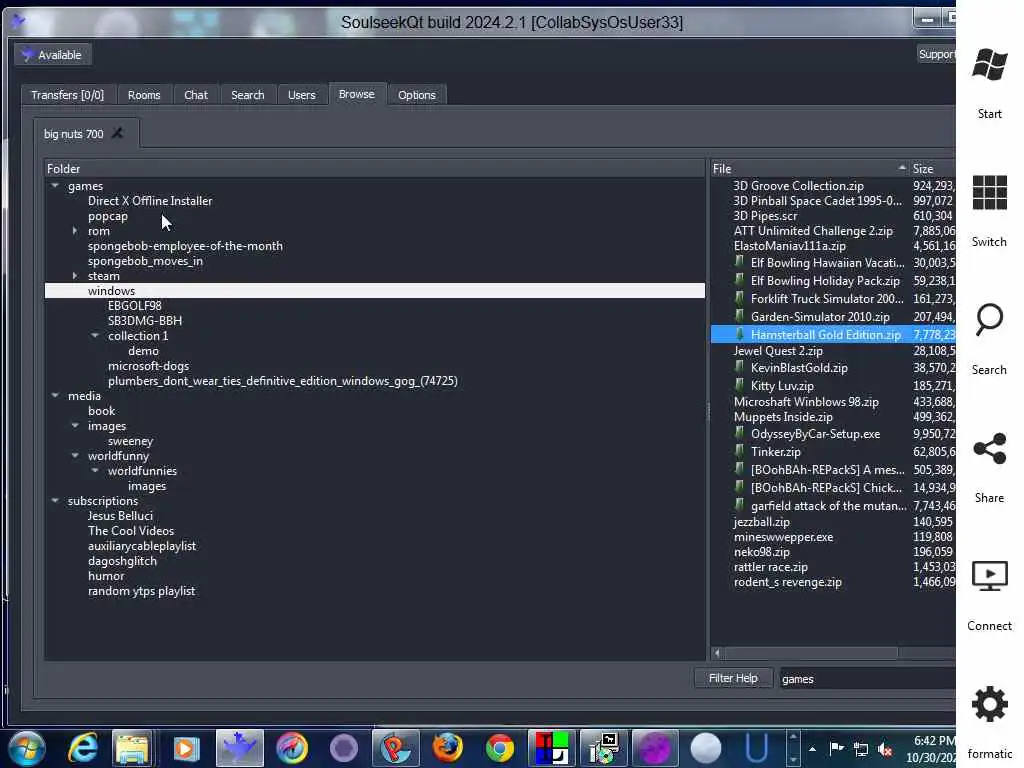Click the colorful squares taskbar app icon
This screenshot has height=768, width=1024.
552,748
